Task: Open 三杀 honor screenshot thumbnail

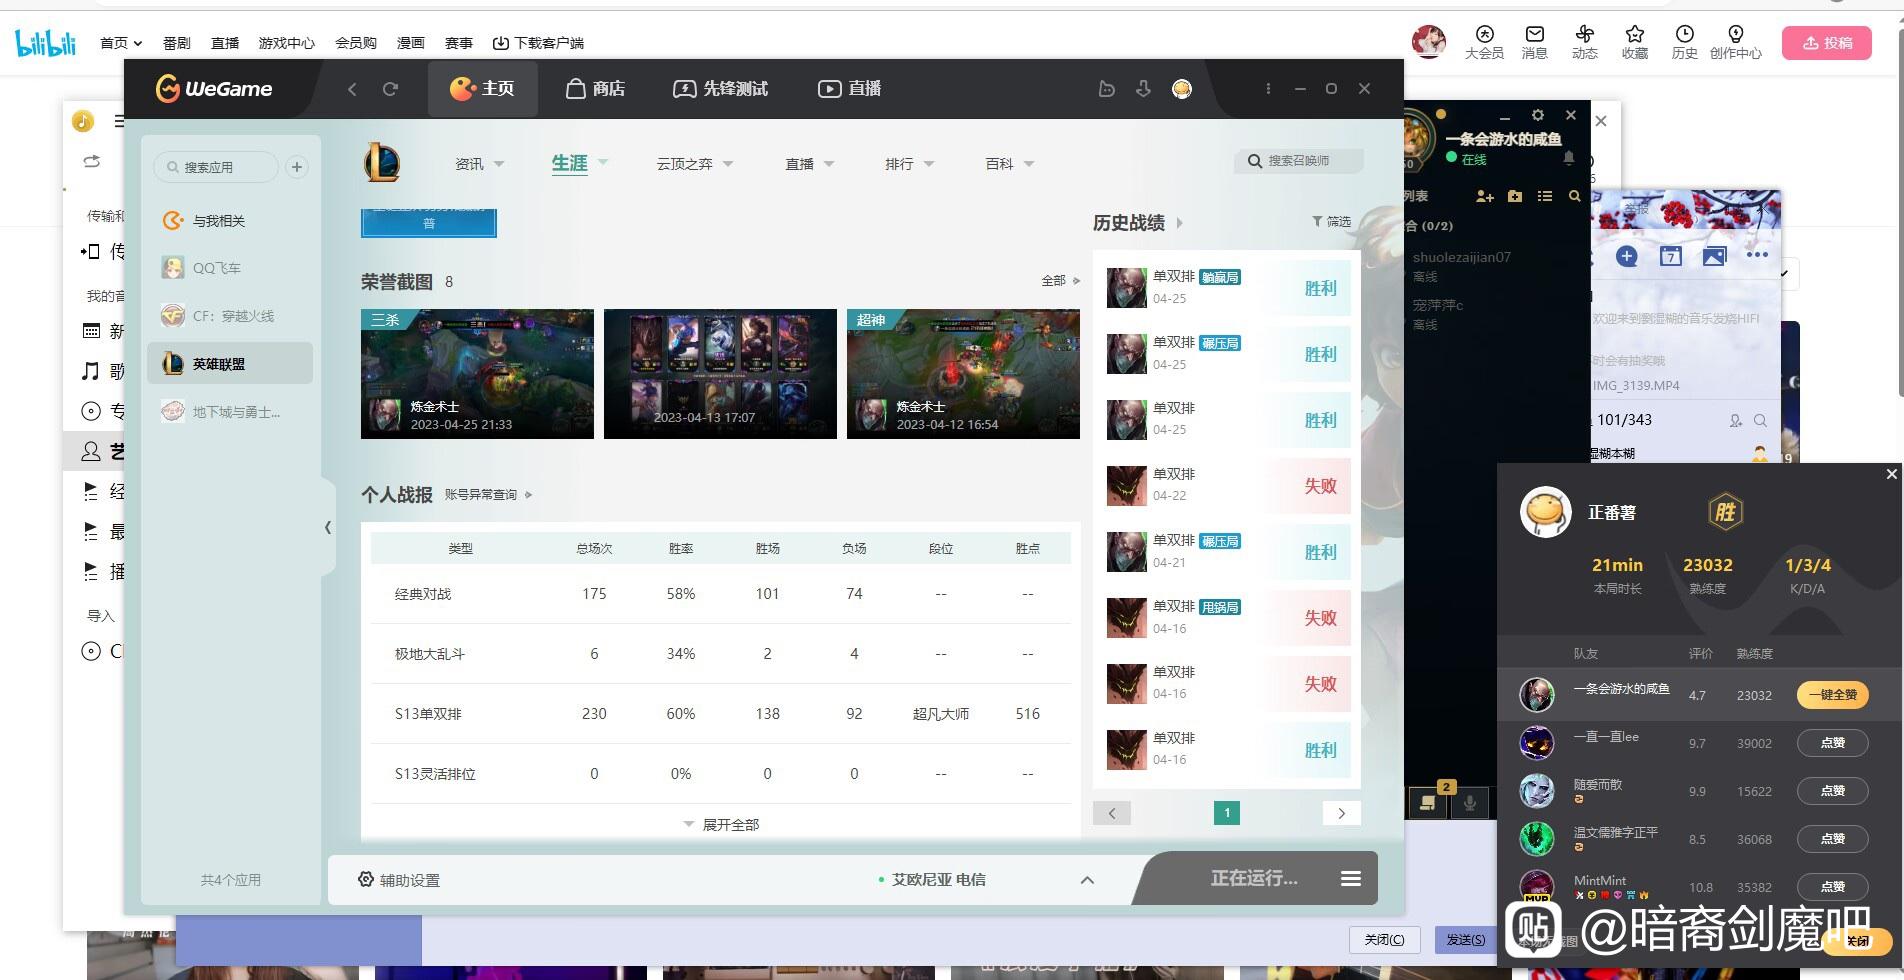Action: pyautogui.click(x=477, y=374)
